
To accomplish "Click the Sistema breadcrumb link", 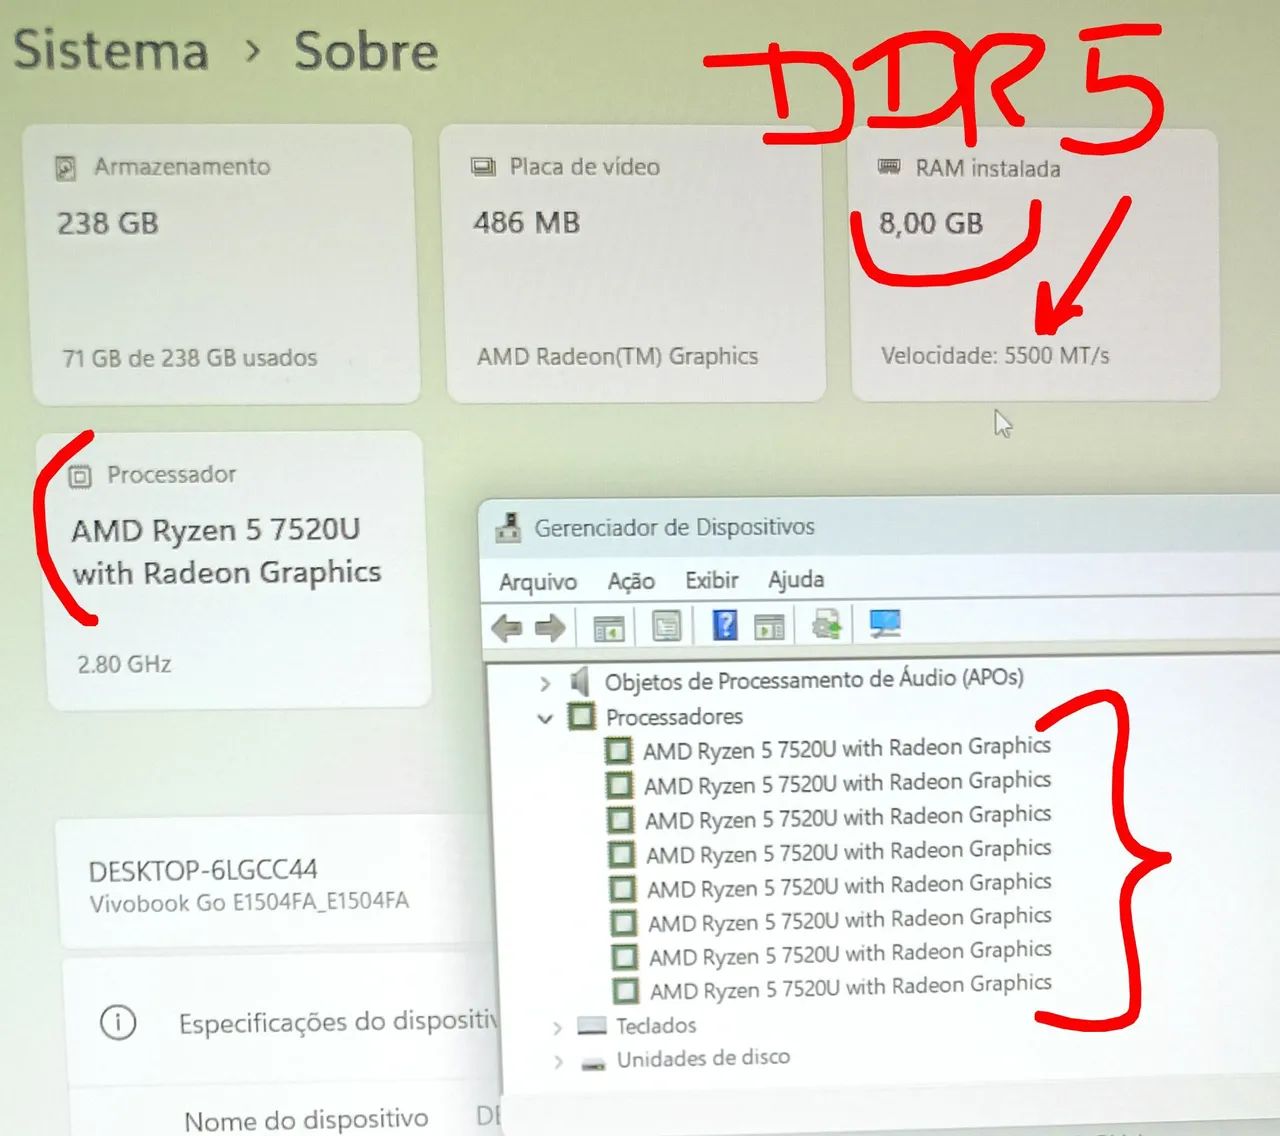I will tap(111, 51).
